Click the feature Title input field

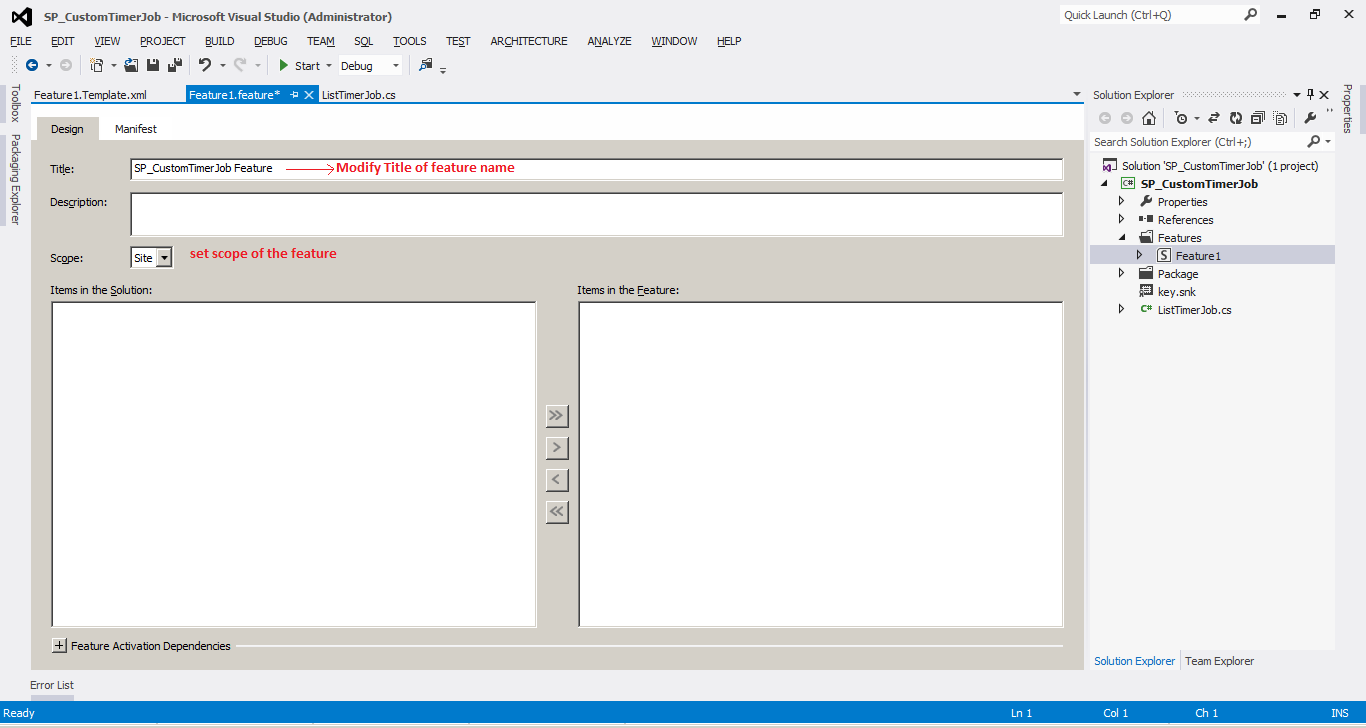point(596,168)
